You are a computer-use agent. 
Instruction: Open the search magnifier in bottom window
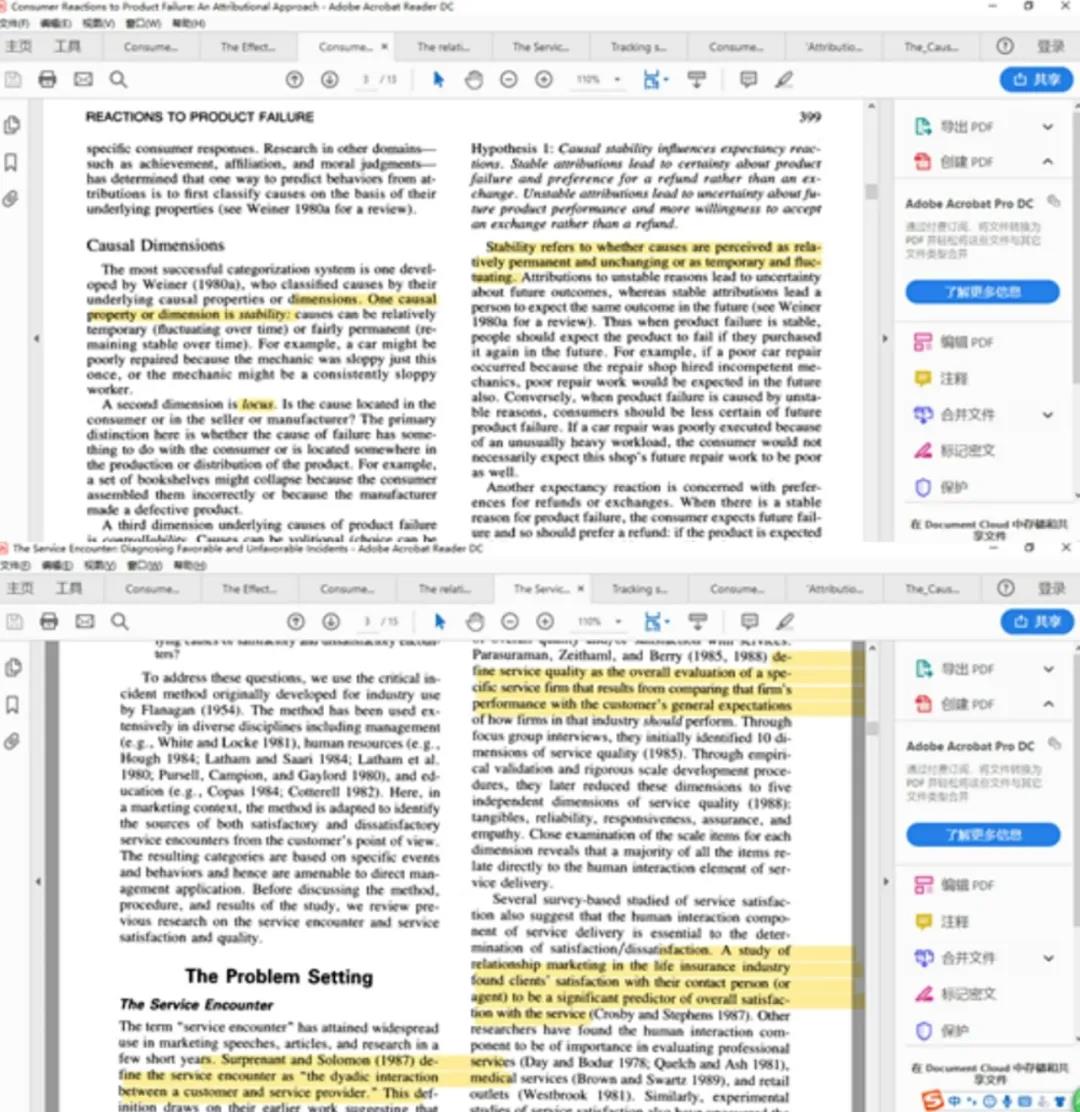coord(119,622)
